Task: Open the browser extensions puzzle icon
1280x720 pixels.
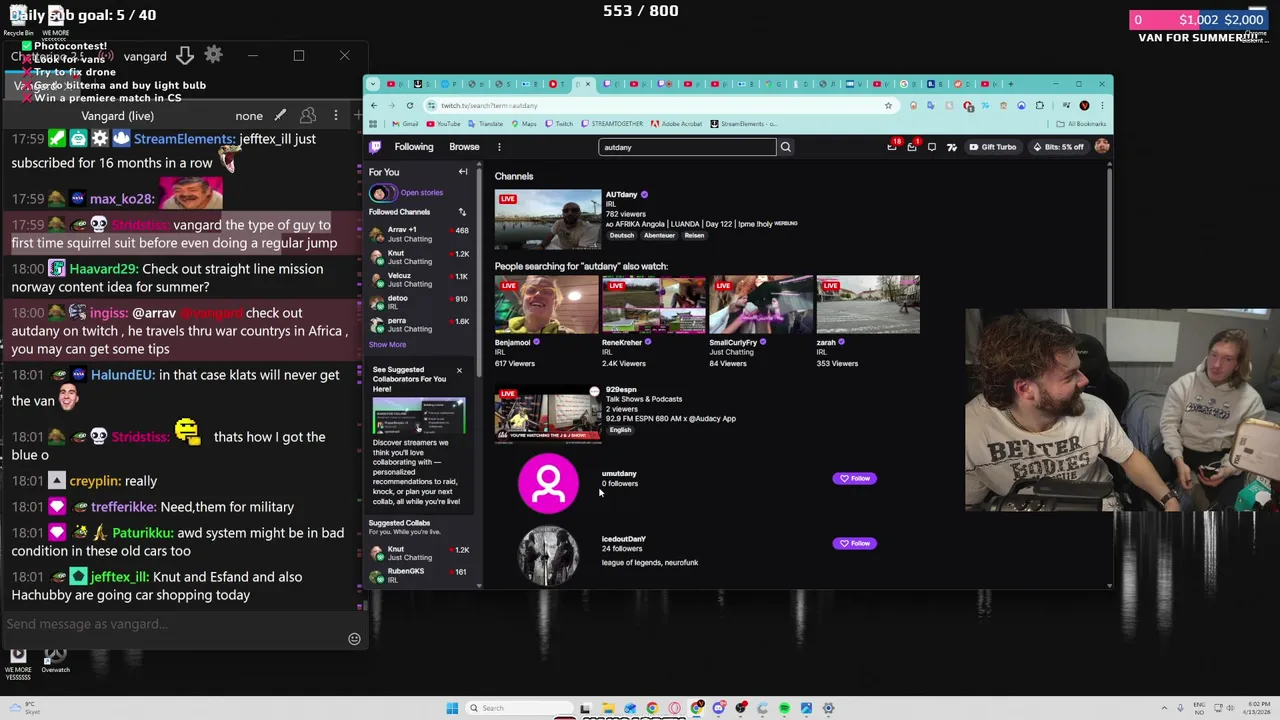Action: (1040, 105)
